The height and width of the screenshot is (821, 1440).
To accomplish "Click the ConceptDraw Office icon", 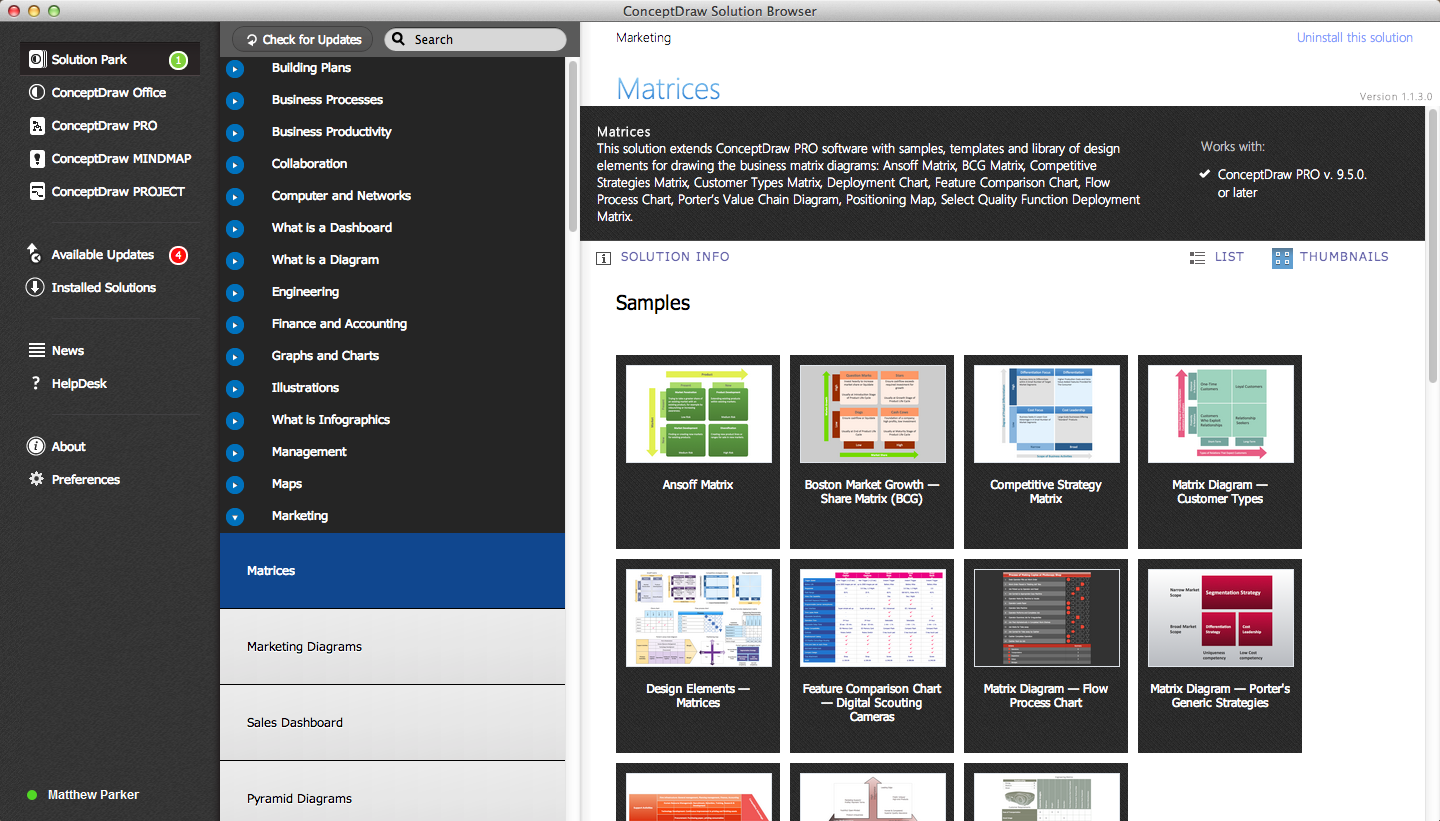I will pos(37,92).
